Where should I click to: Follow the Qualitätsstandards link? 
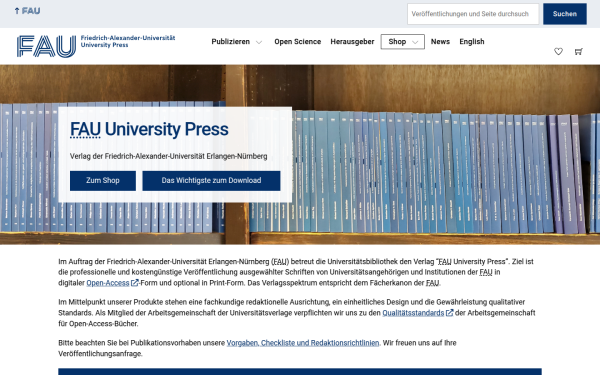(x=413, y=313)
